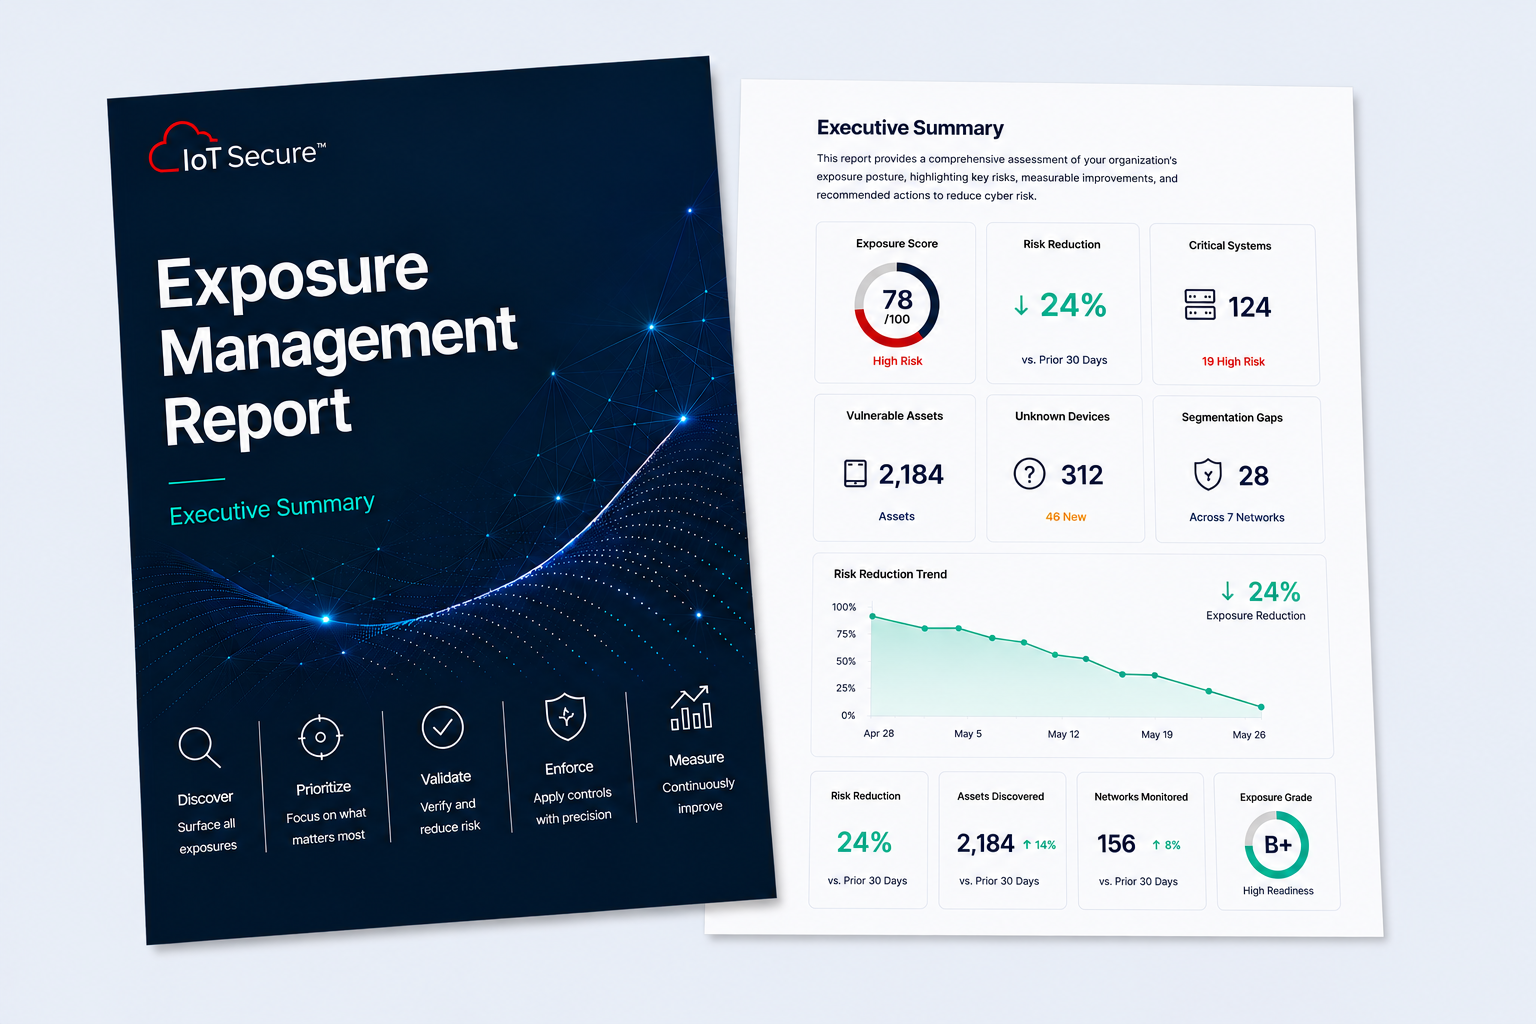Click the Apr 28 starting point on trend line
Screen dimensions: 1536x1024
[872, 616]
